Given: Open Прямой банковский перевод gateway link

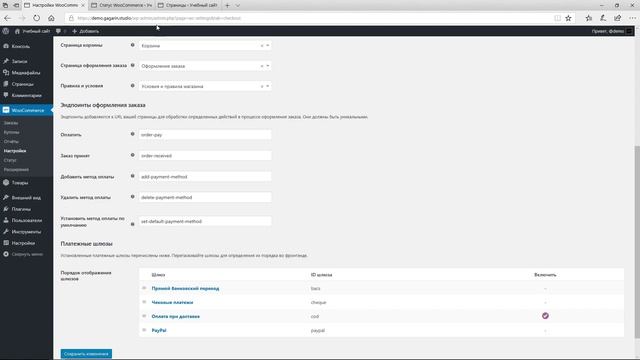Looking at the screenshot, I should click(185, 289).
